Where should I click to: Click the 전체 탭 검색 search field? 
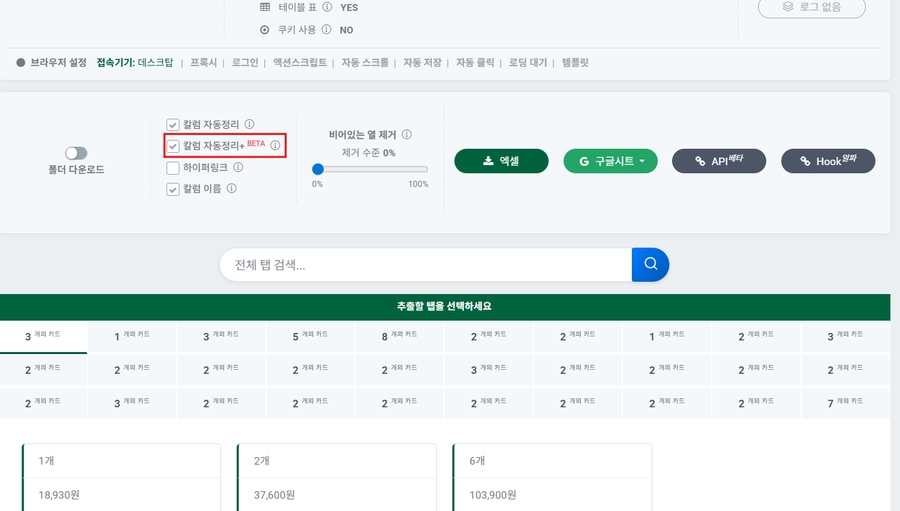tap(425, 265)
